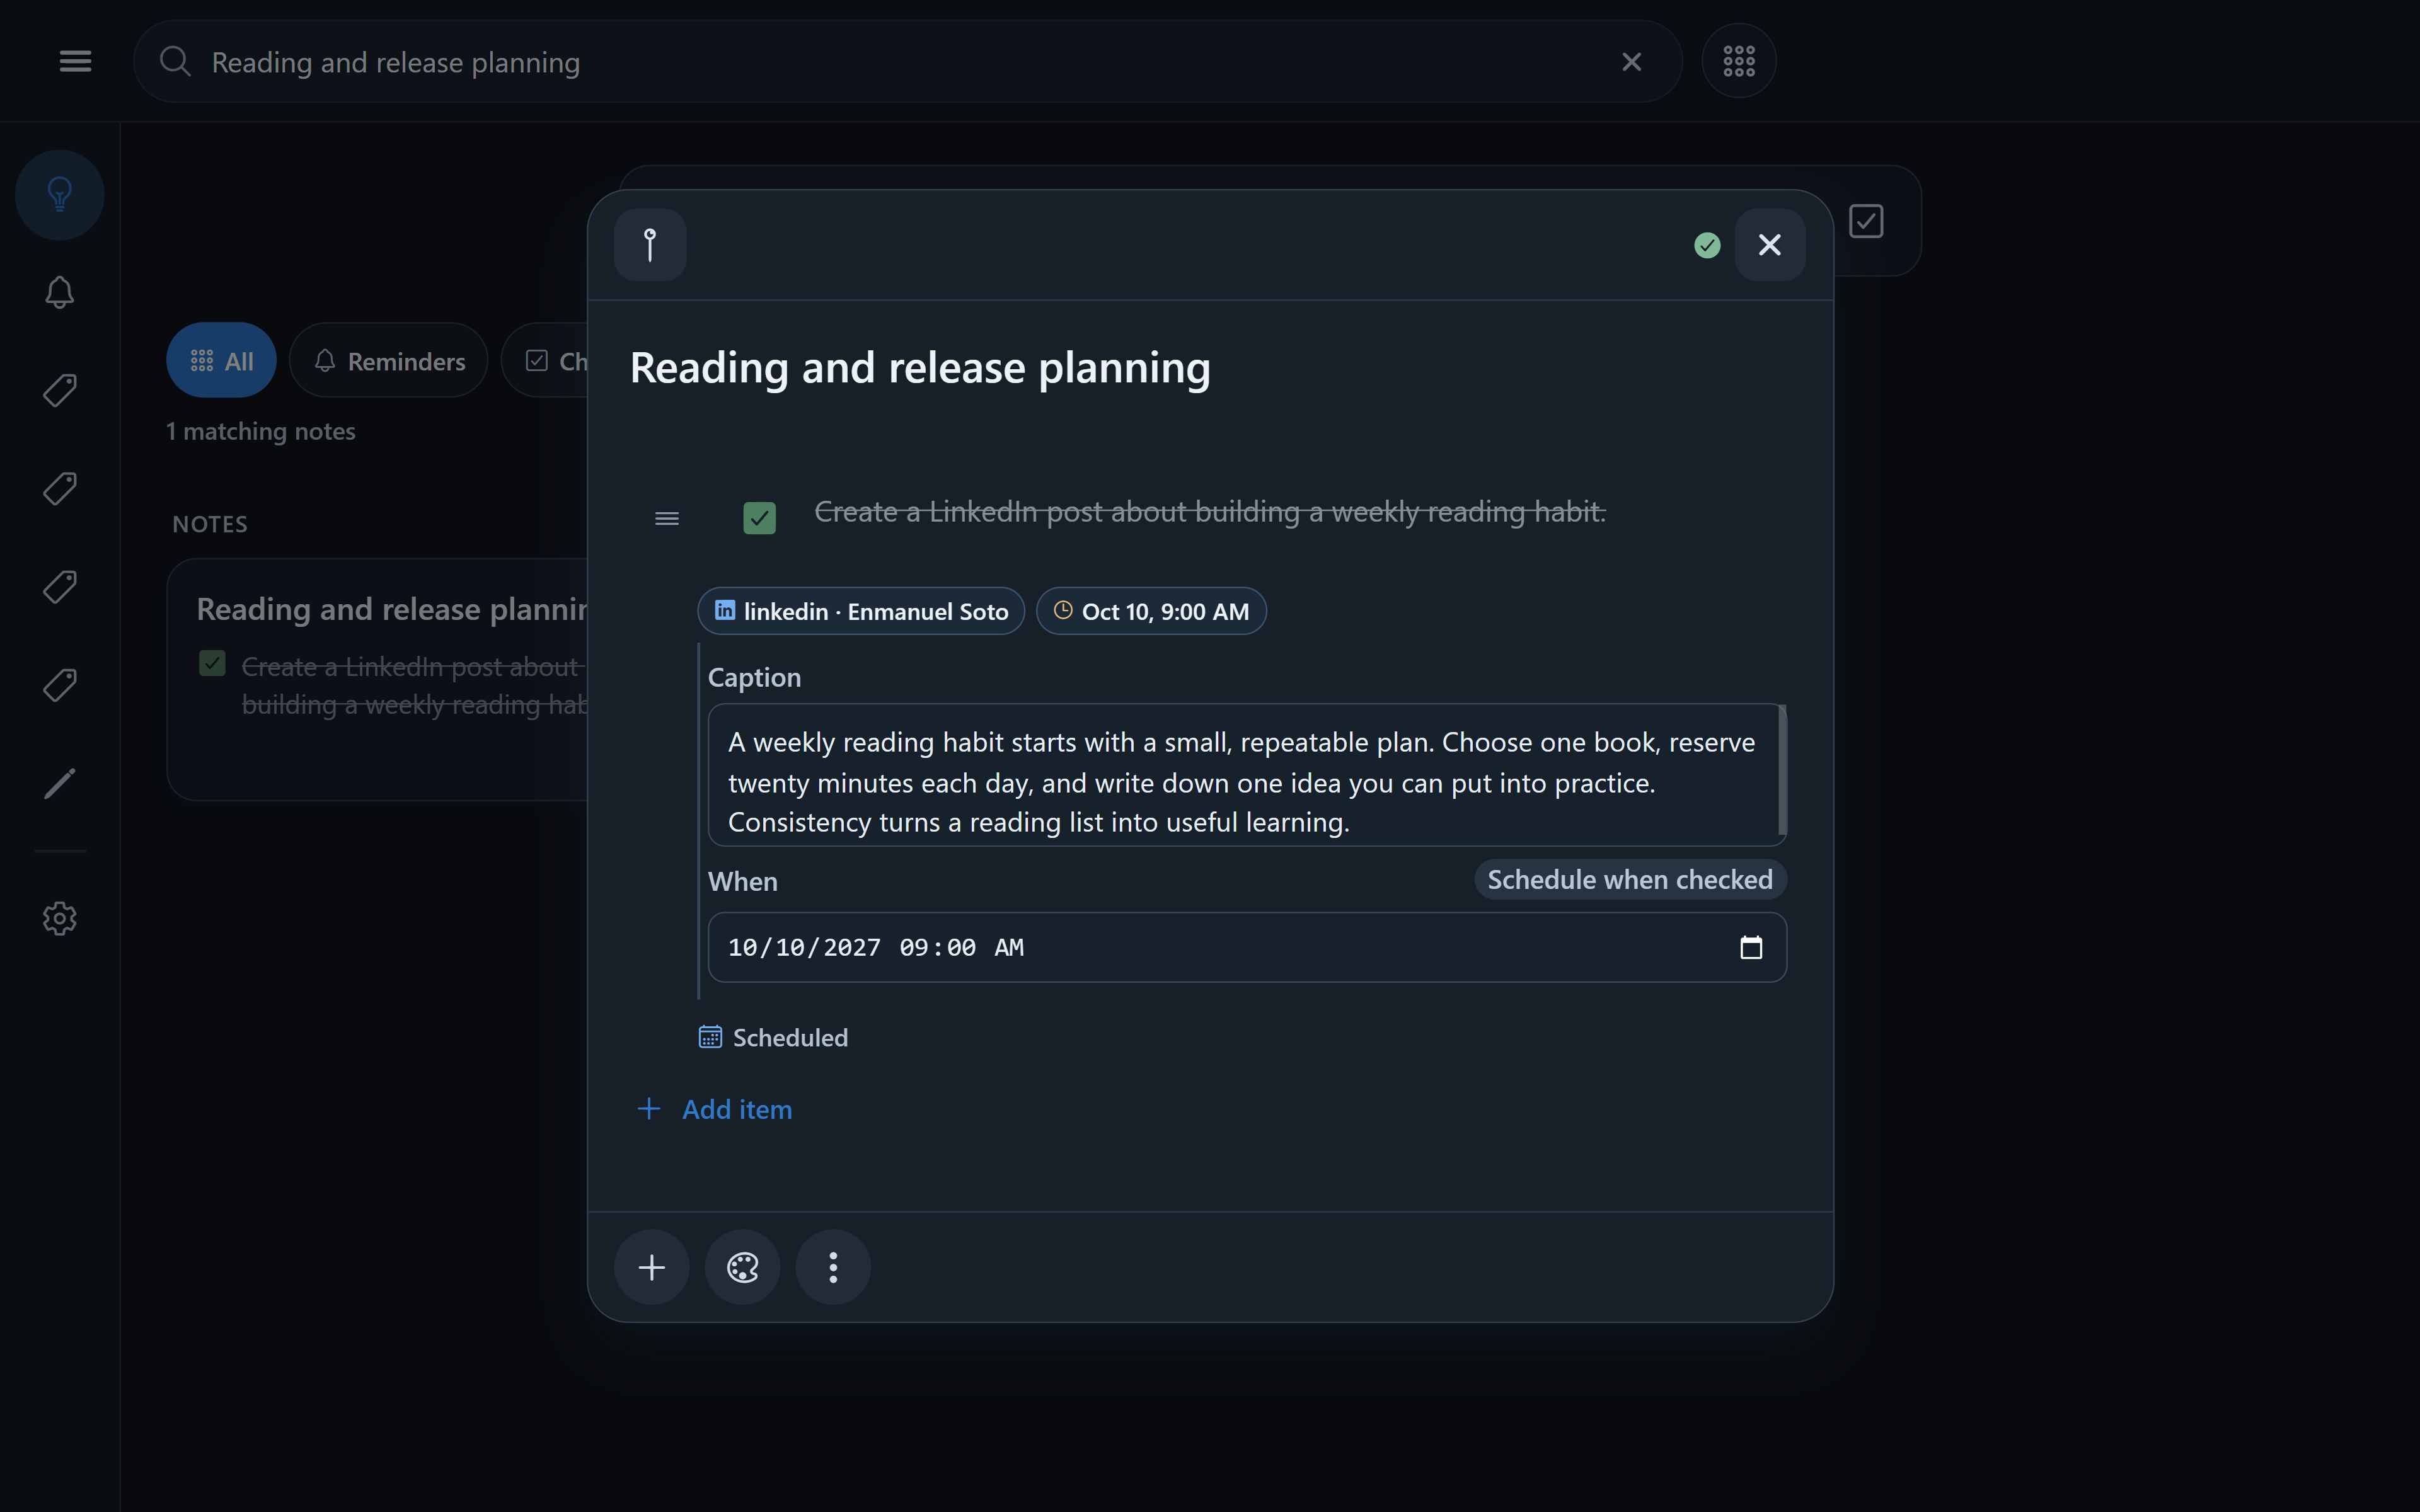Click the Oct 10, 9:00 AM chip
Viewport: 2420px width, 1512px height.
(1151, 611)
